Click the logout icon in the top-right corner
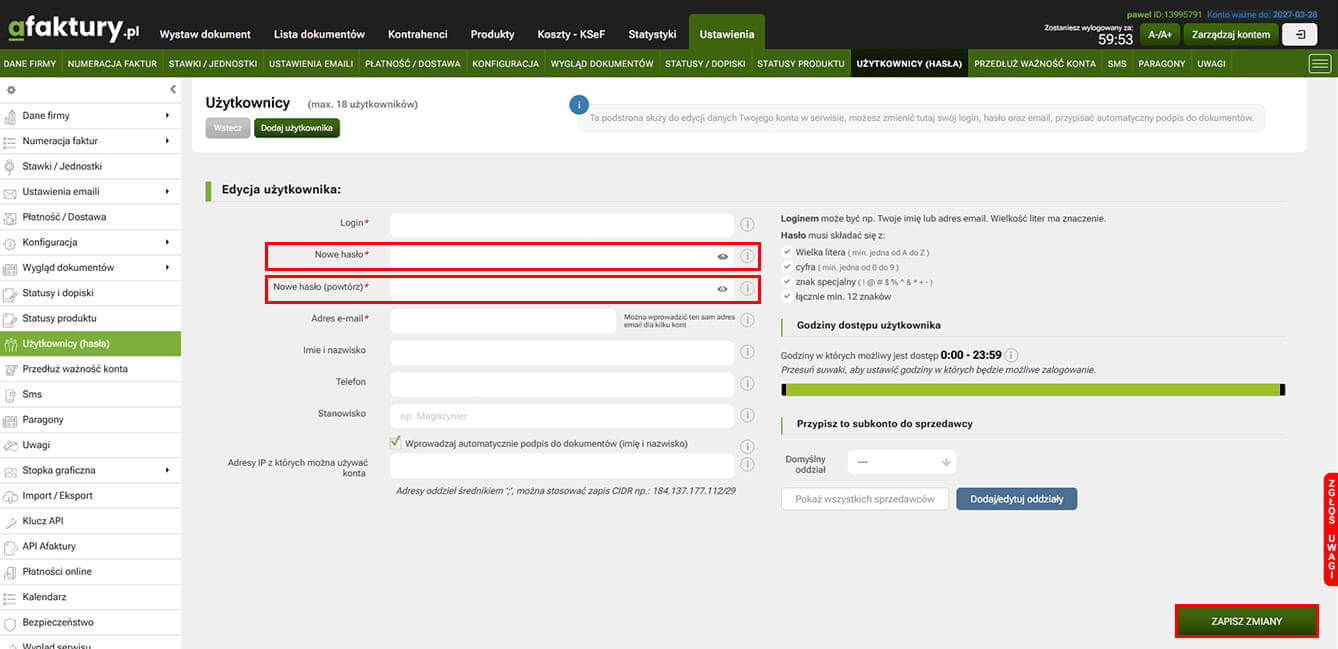Image resolution: width=1338 pixels, height=649 pixels. point(1300,34)
